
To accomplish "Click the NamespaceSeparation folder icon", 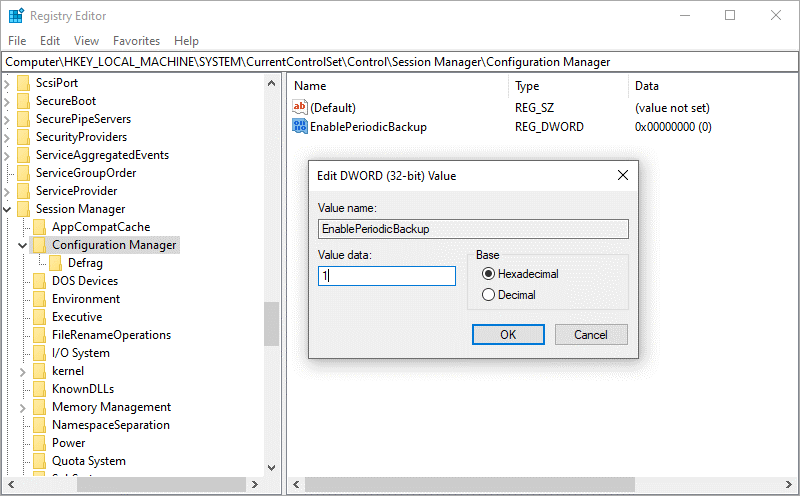I will [39, 425].
